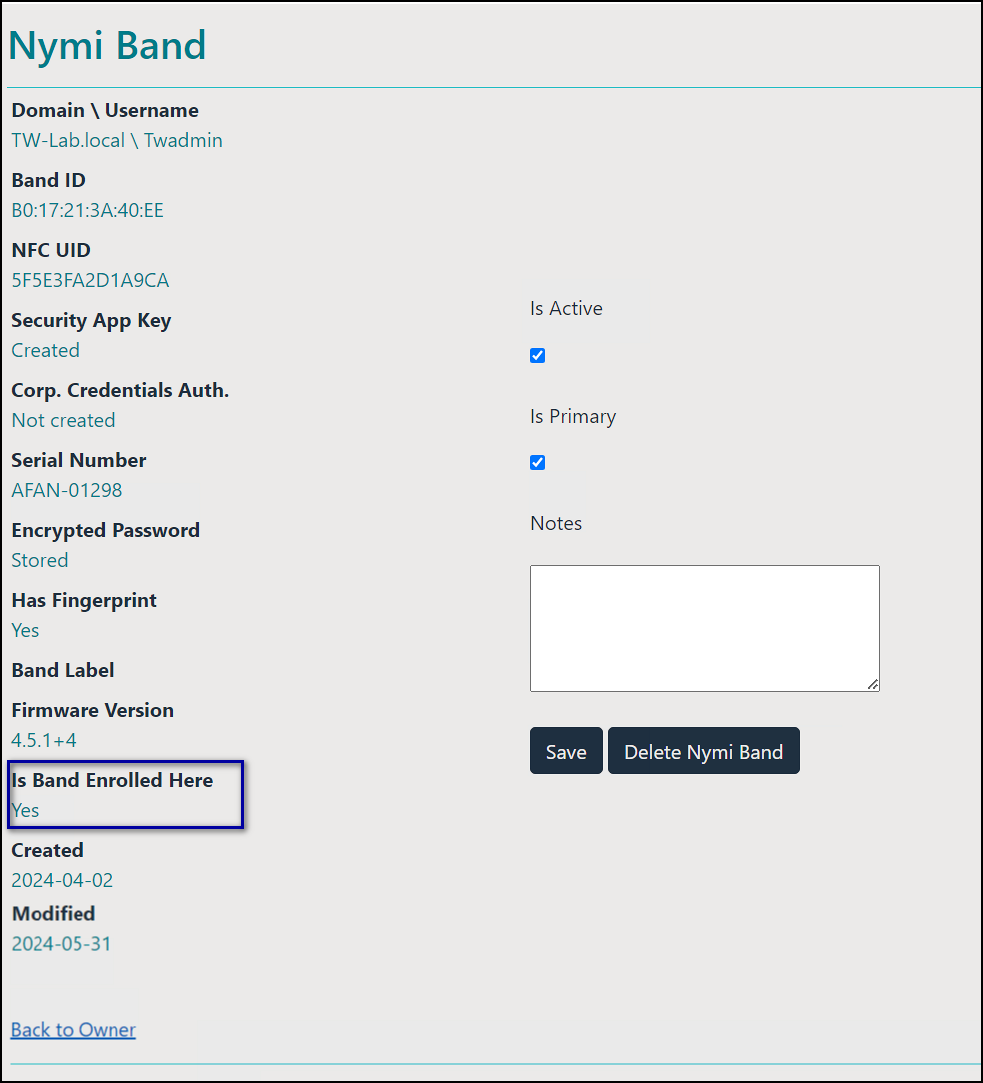Click the Yes value under Is Band Enrolled Here

click(x=25, y=810)
